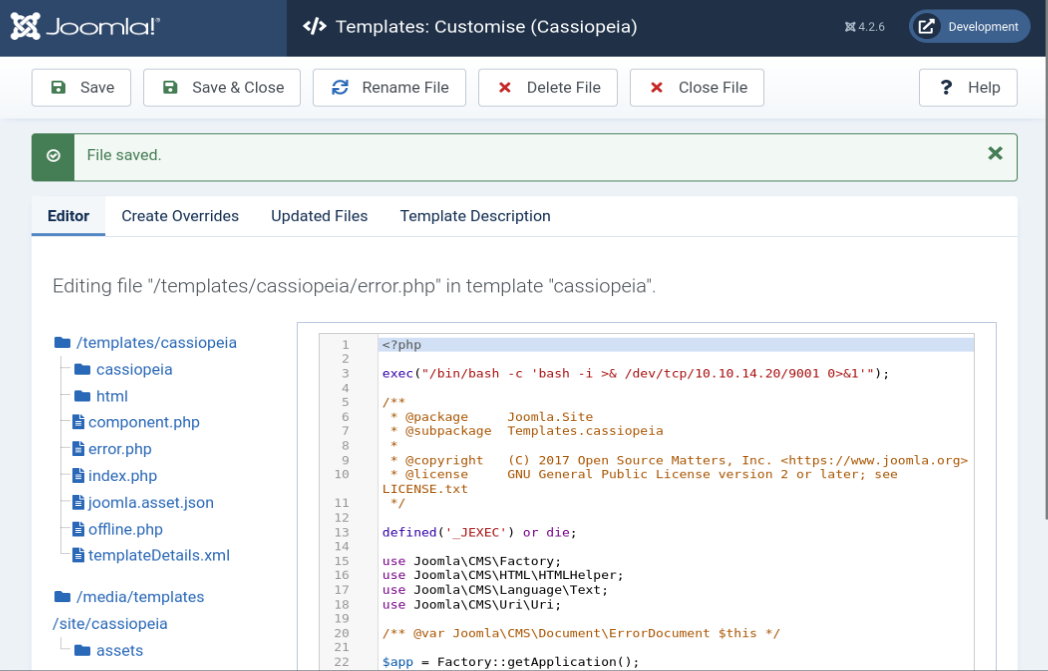
Task: Click the @package Joomla.Site comment line
Action: (488, 417)
